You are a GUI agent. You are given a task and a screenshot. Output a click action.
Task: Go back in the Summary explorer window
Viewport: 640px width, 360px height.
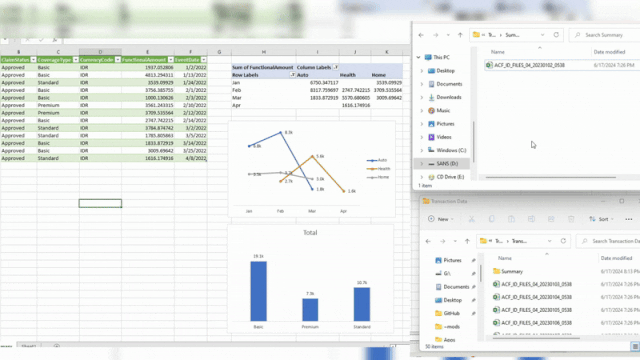point(421,35)
